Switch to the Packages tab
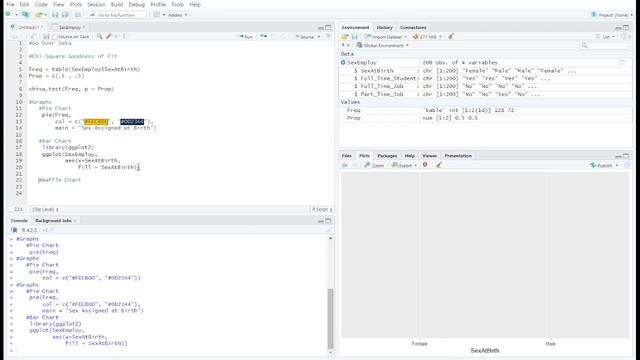The height and width of the screenshot is (360, 640). (387, 156)
